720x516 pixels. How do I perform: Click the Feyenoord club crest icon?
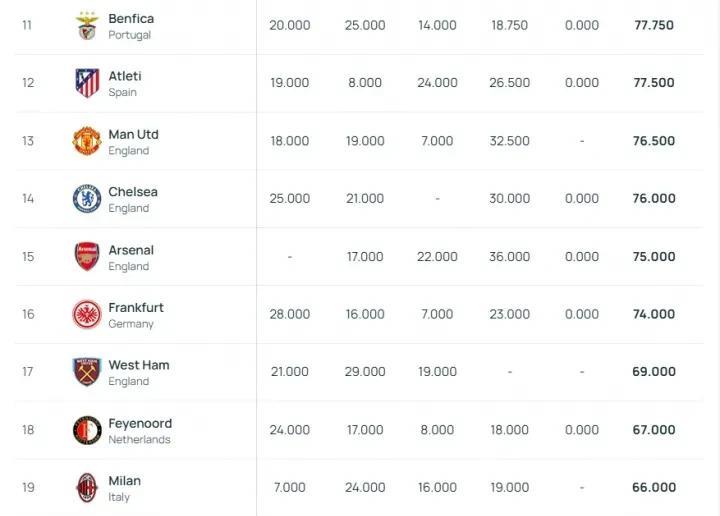(x=87, y=430)
